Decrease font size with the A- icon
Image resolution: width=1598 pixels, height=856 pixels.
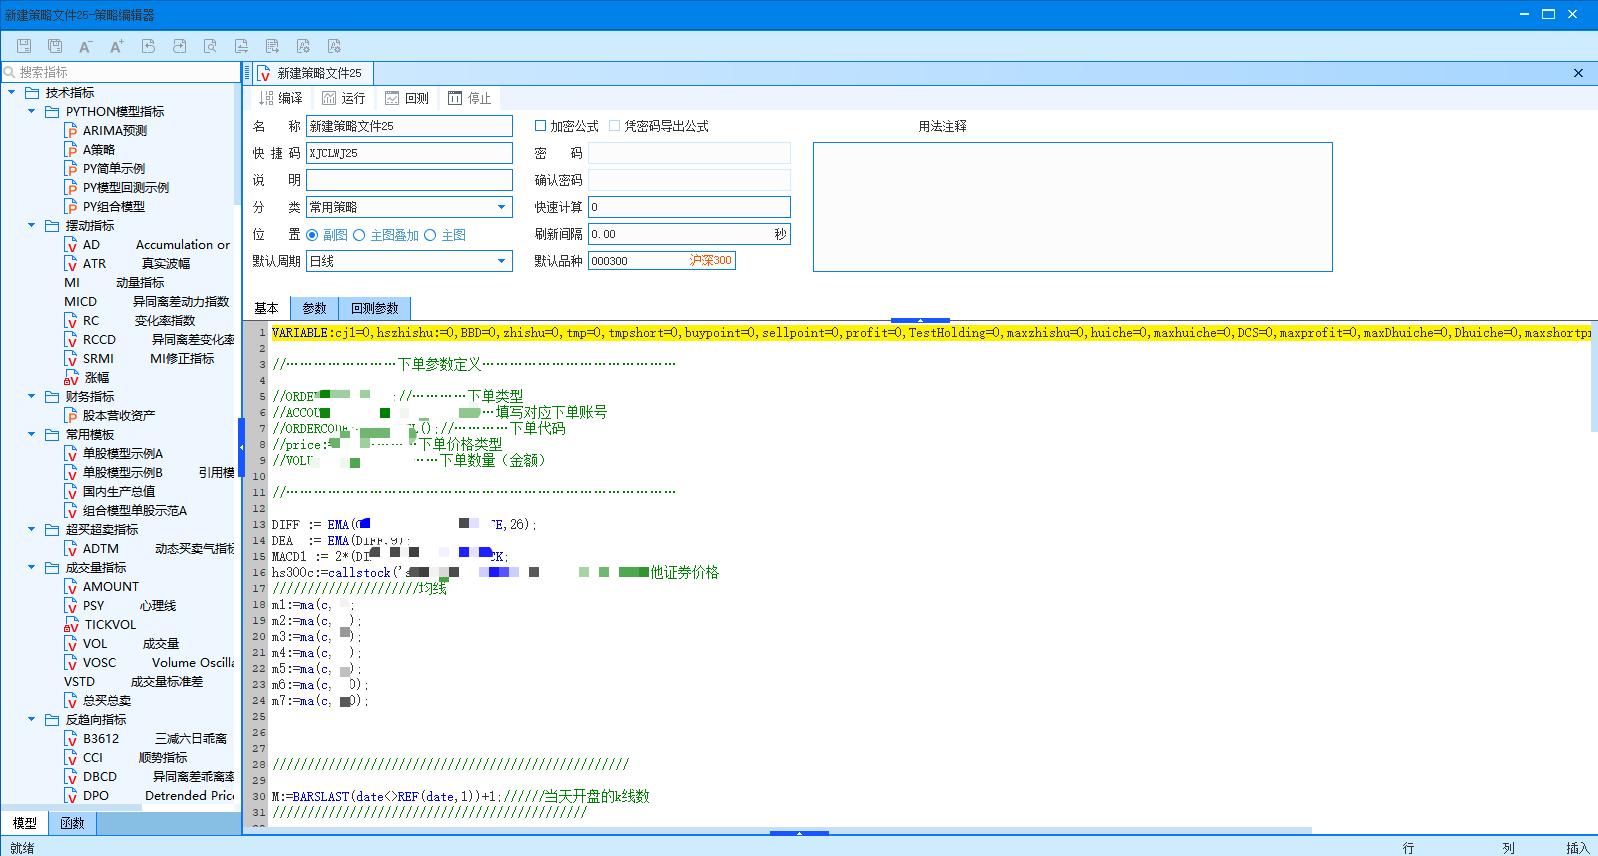(x=86, y=46)
